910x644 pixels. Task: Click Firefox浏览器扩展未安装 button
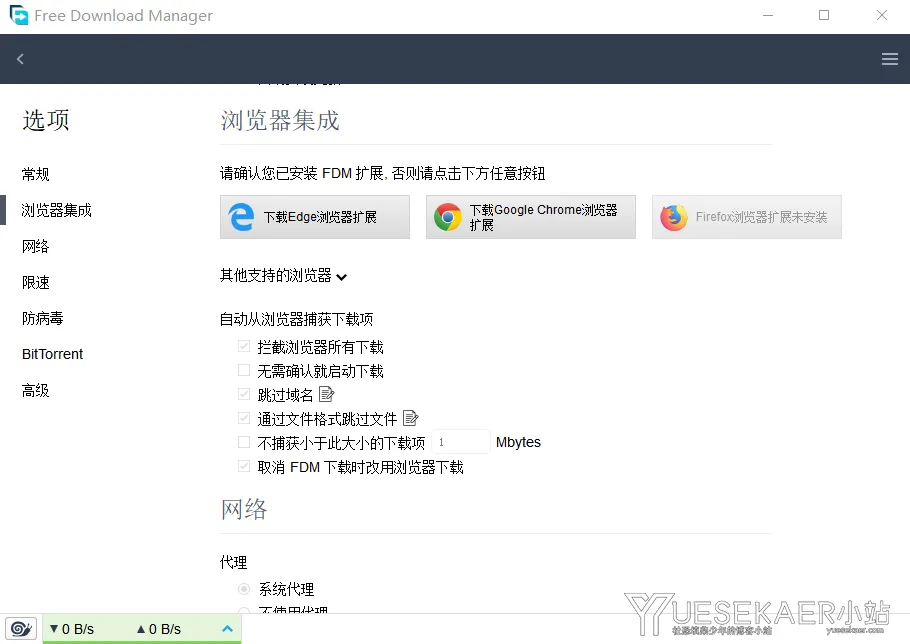pyautogui.click(x=746, y=217)
